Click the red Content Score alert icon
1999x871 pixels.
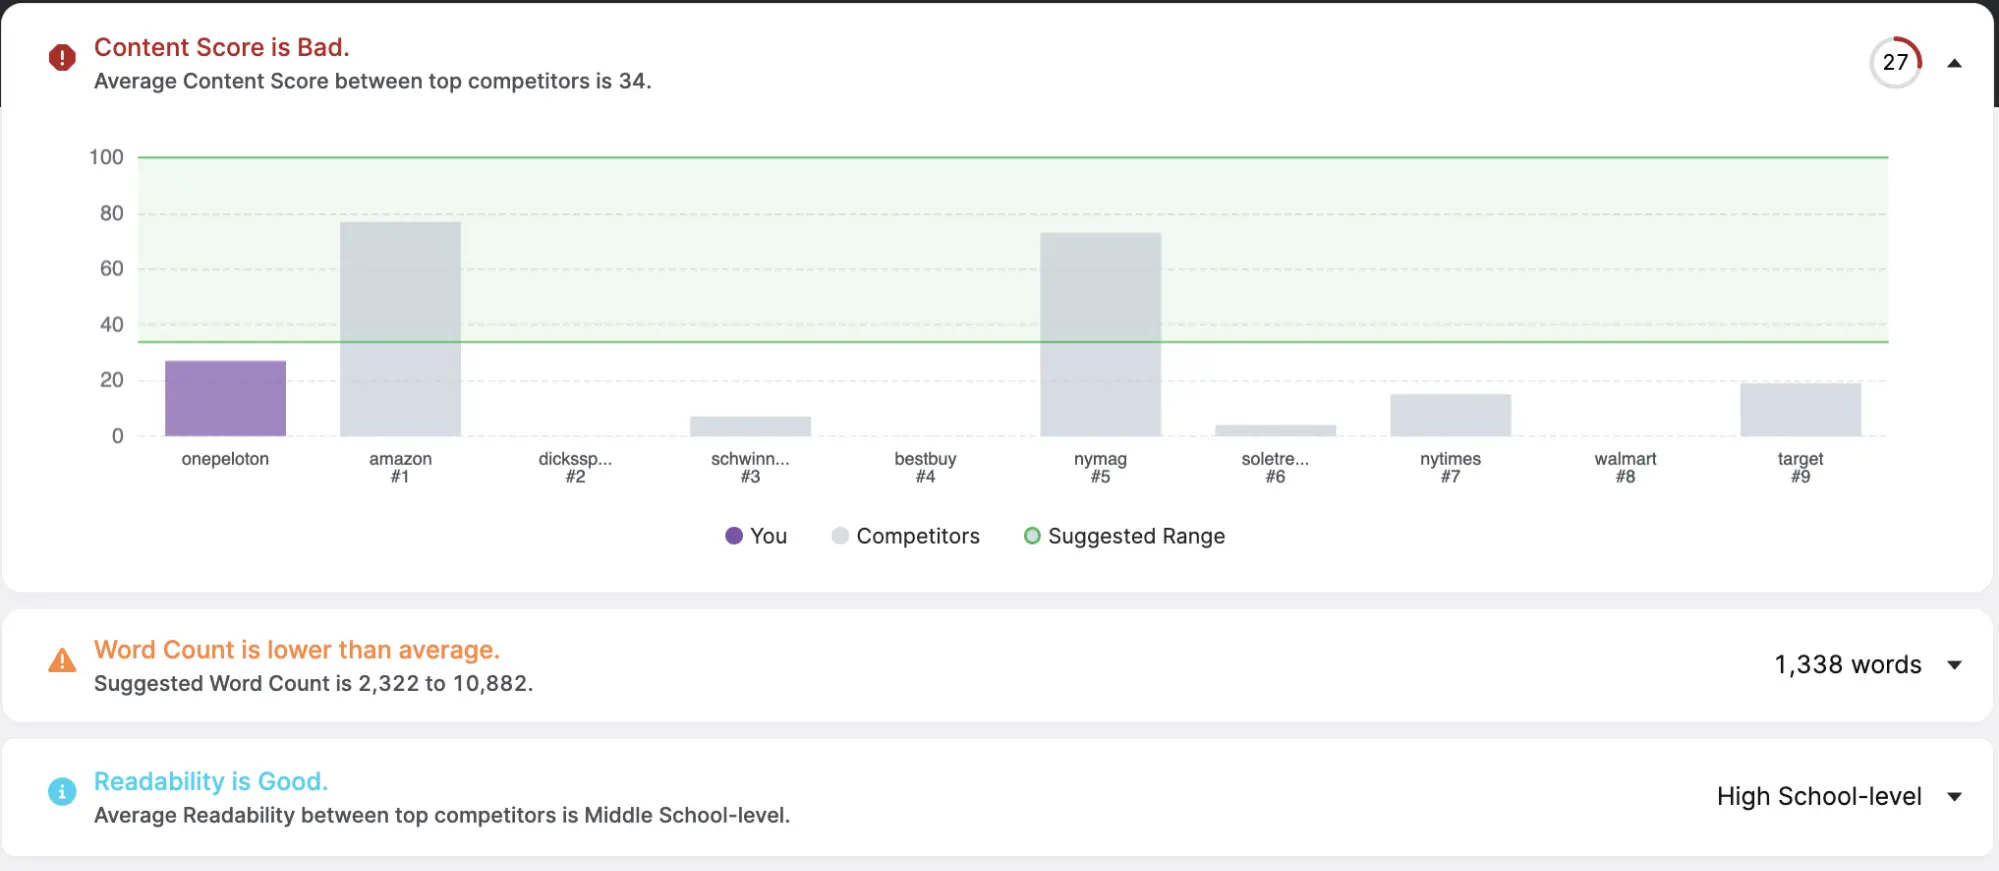62,58
